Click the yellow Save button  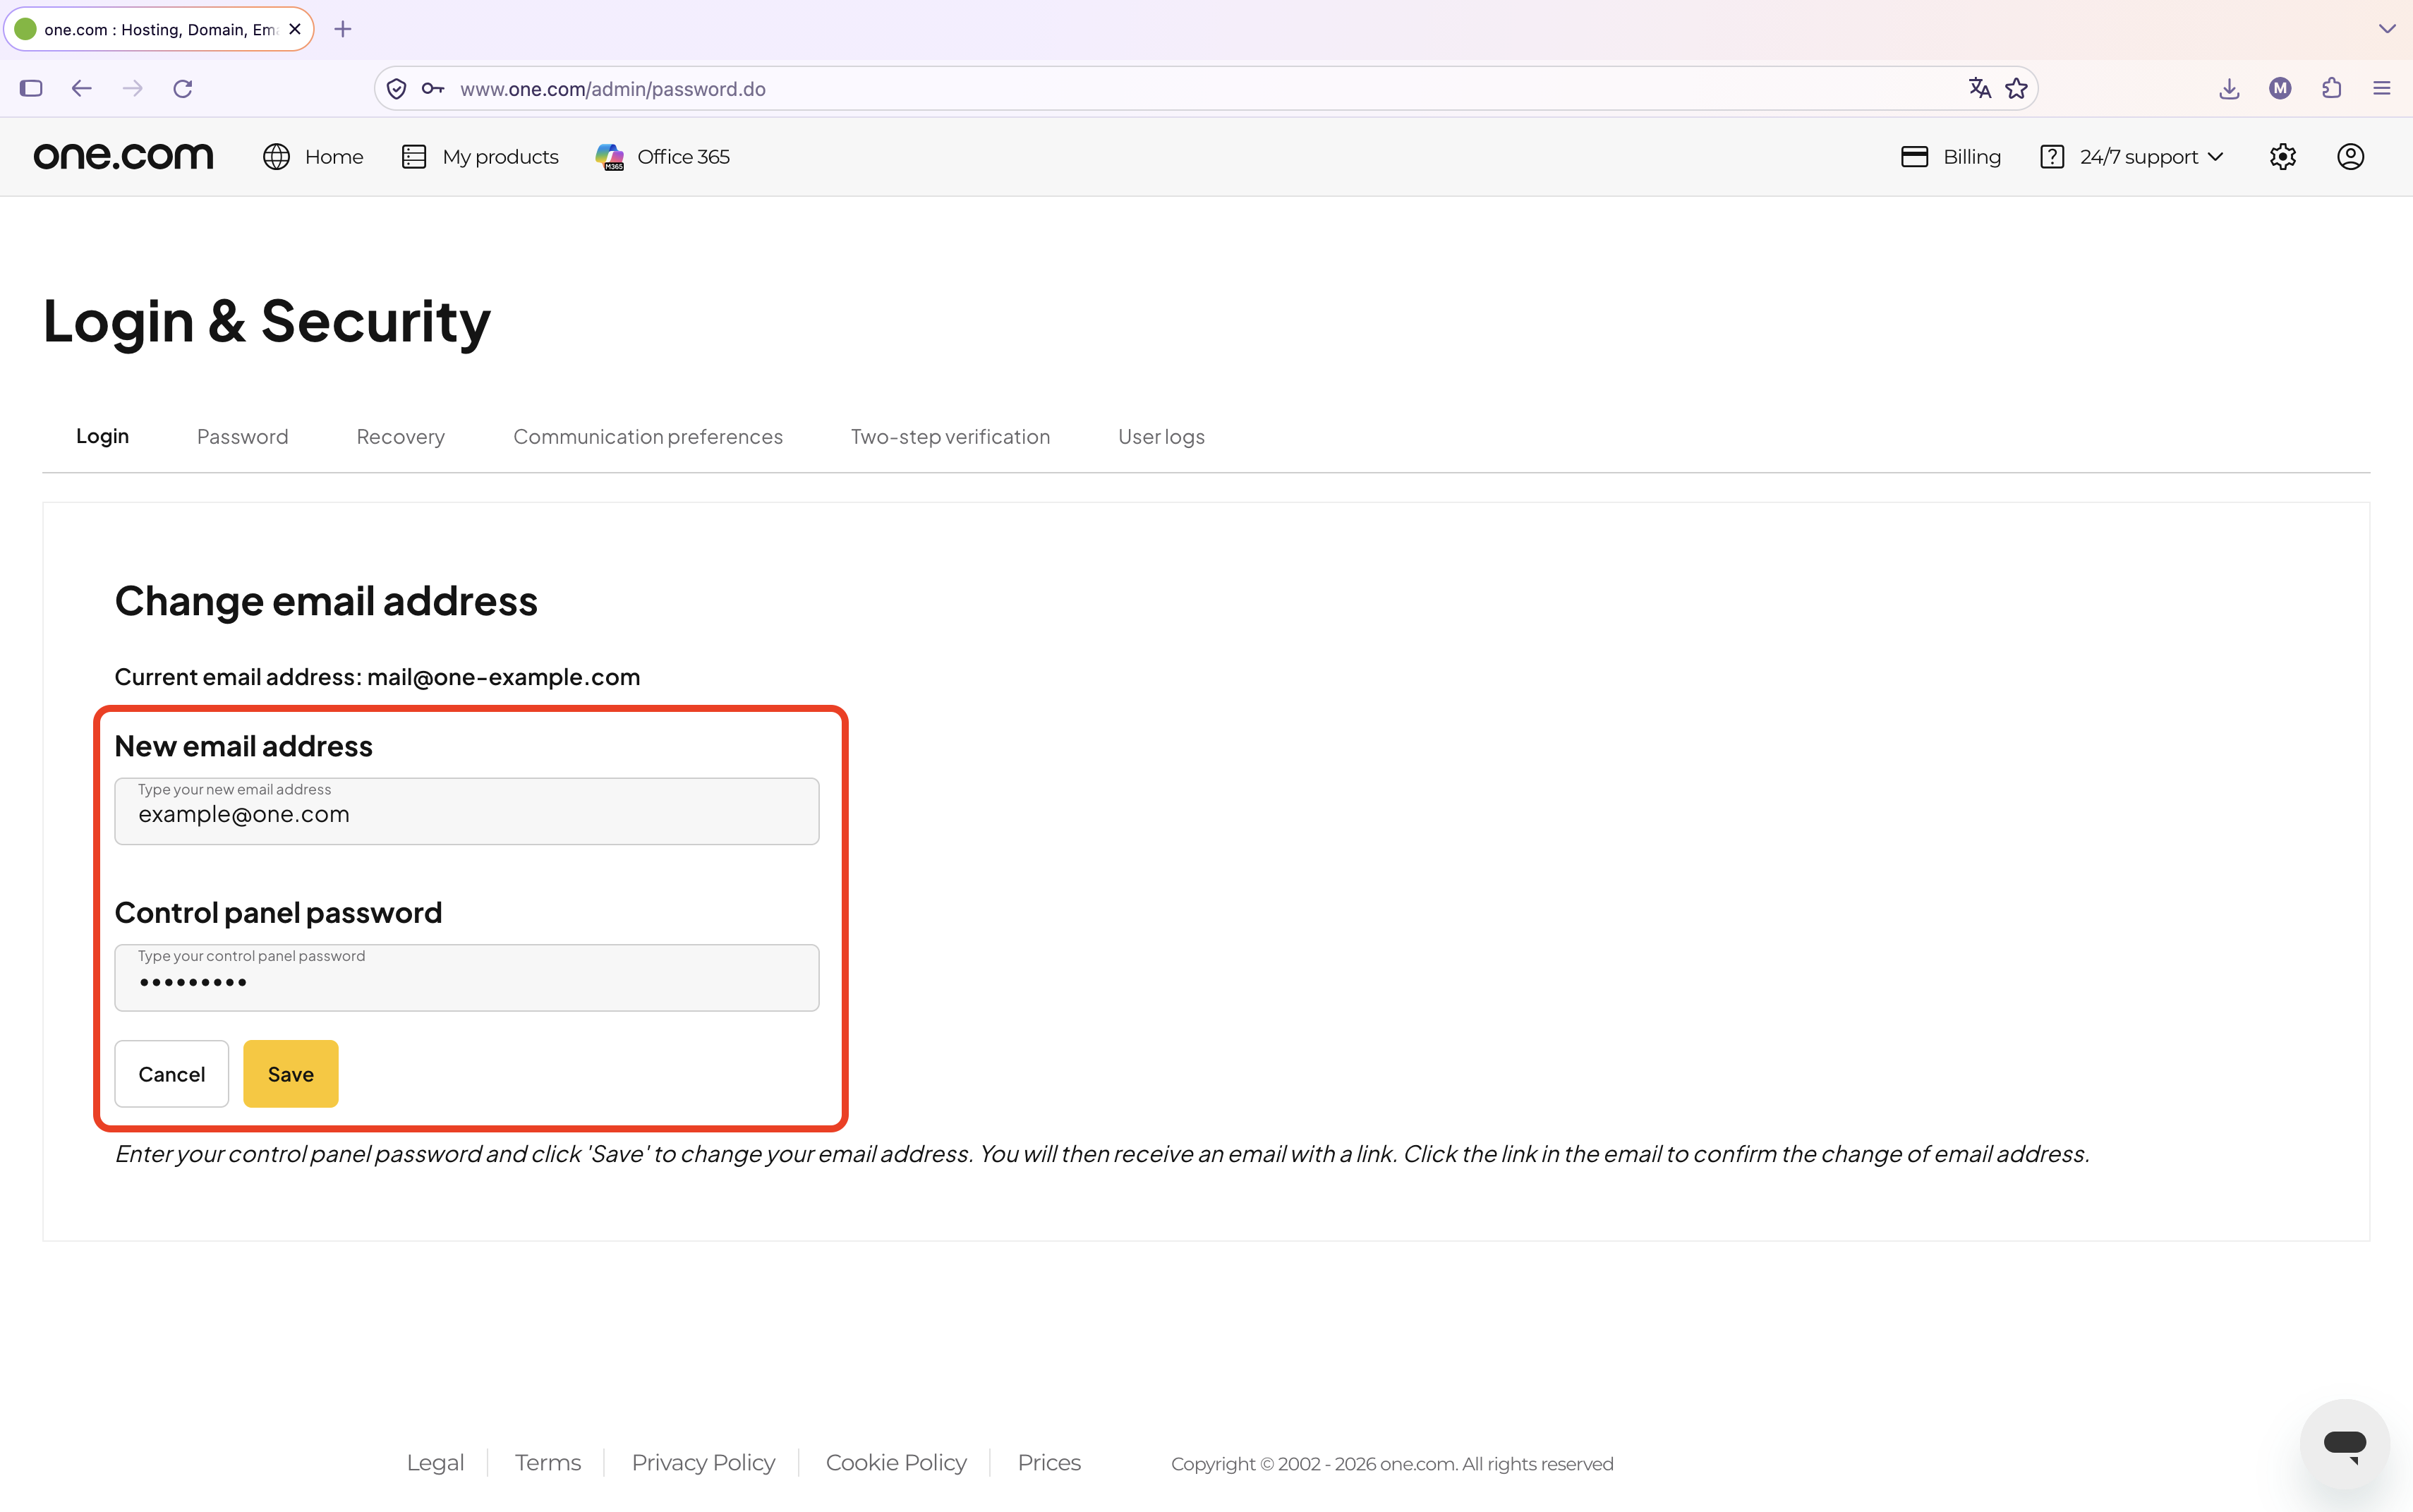pyautogui.click(x=291, y=1073)
